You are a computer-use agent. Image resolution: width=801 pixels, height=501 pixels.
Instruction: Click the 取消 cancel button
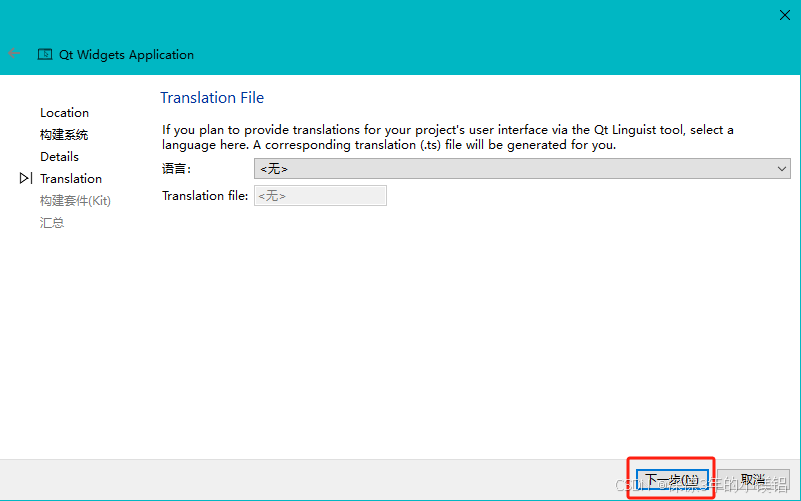(x=753, y=480)
